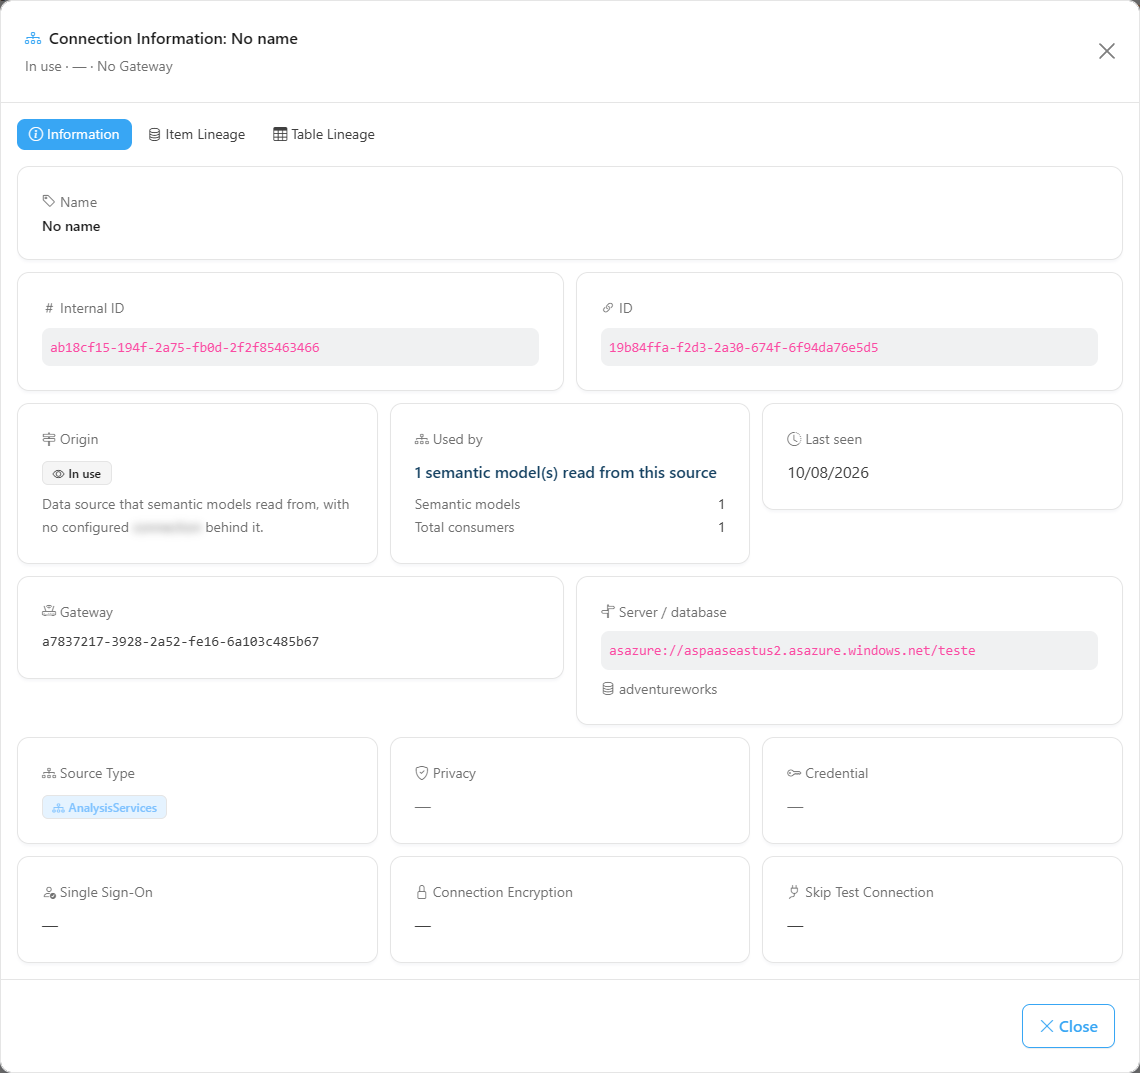Select the ID value 19b84ffa-f2d3-2a30-674f-6f94da76e5d5

click(743, 347)
